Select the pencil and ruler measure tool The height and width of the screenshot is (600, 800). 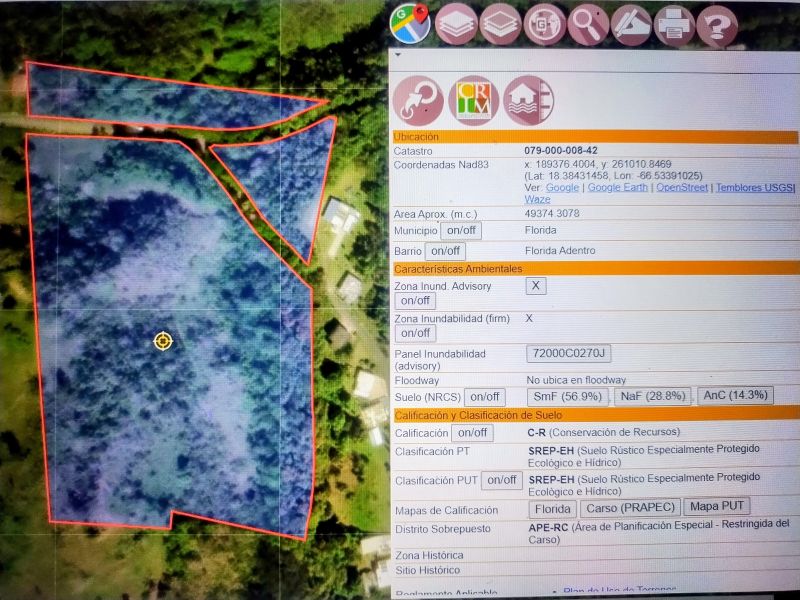[631, 25]
